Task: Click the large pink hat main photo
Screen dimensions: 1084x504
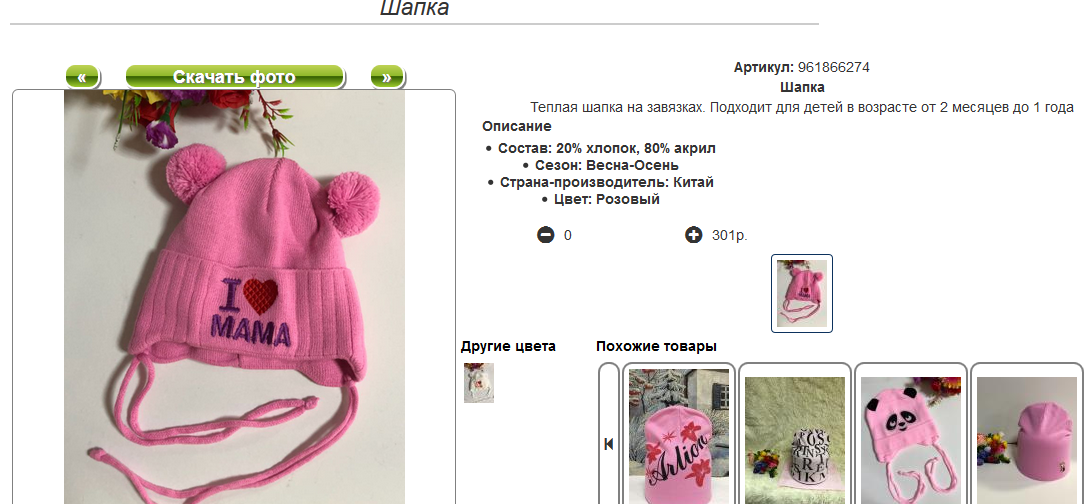Action: 234,297
